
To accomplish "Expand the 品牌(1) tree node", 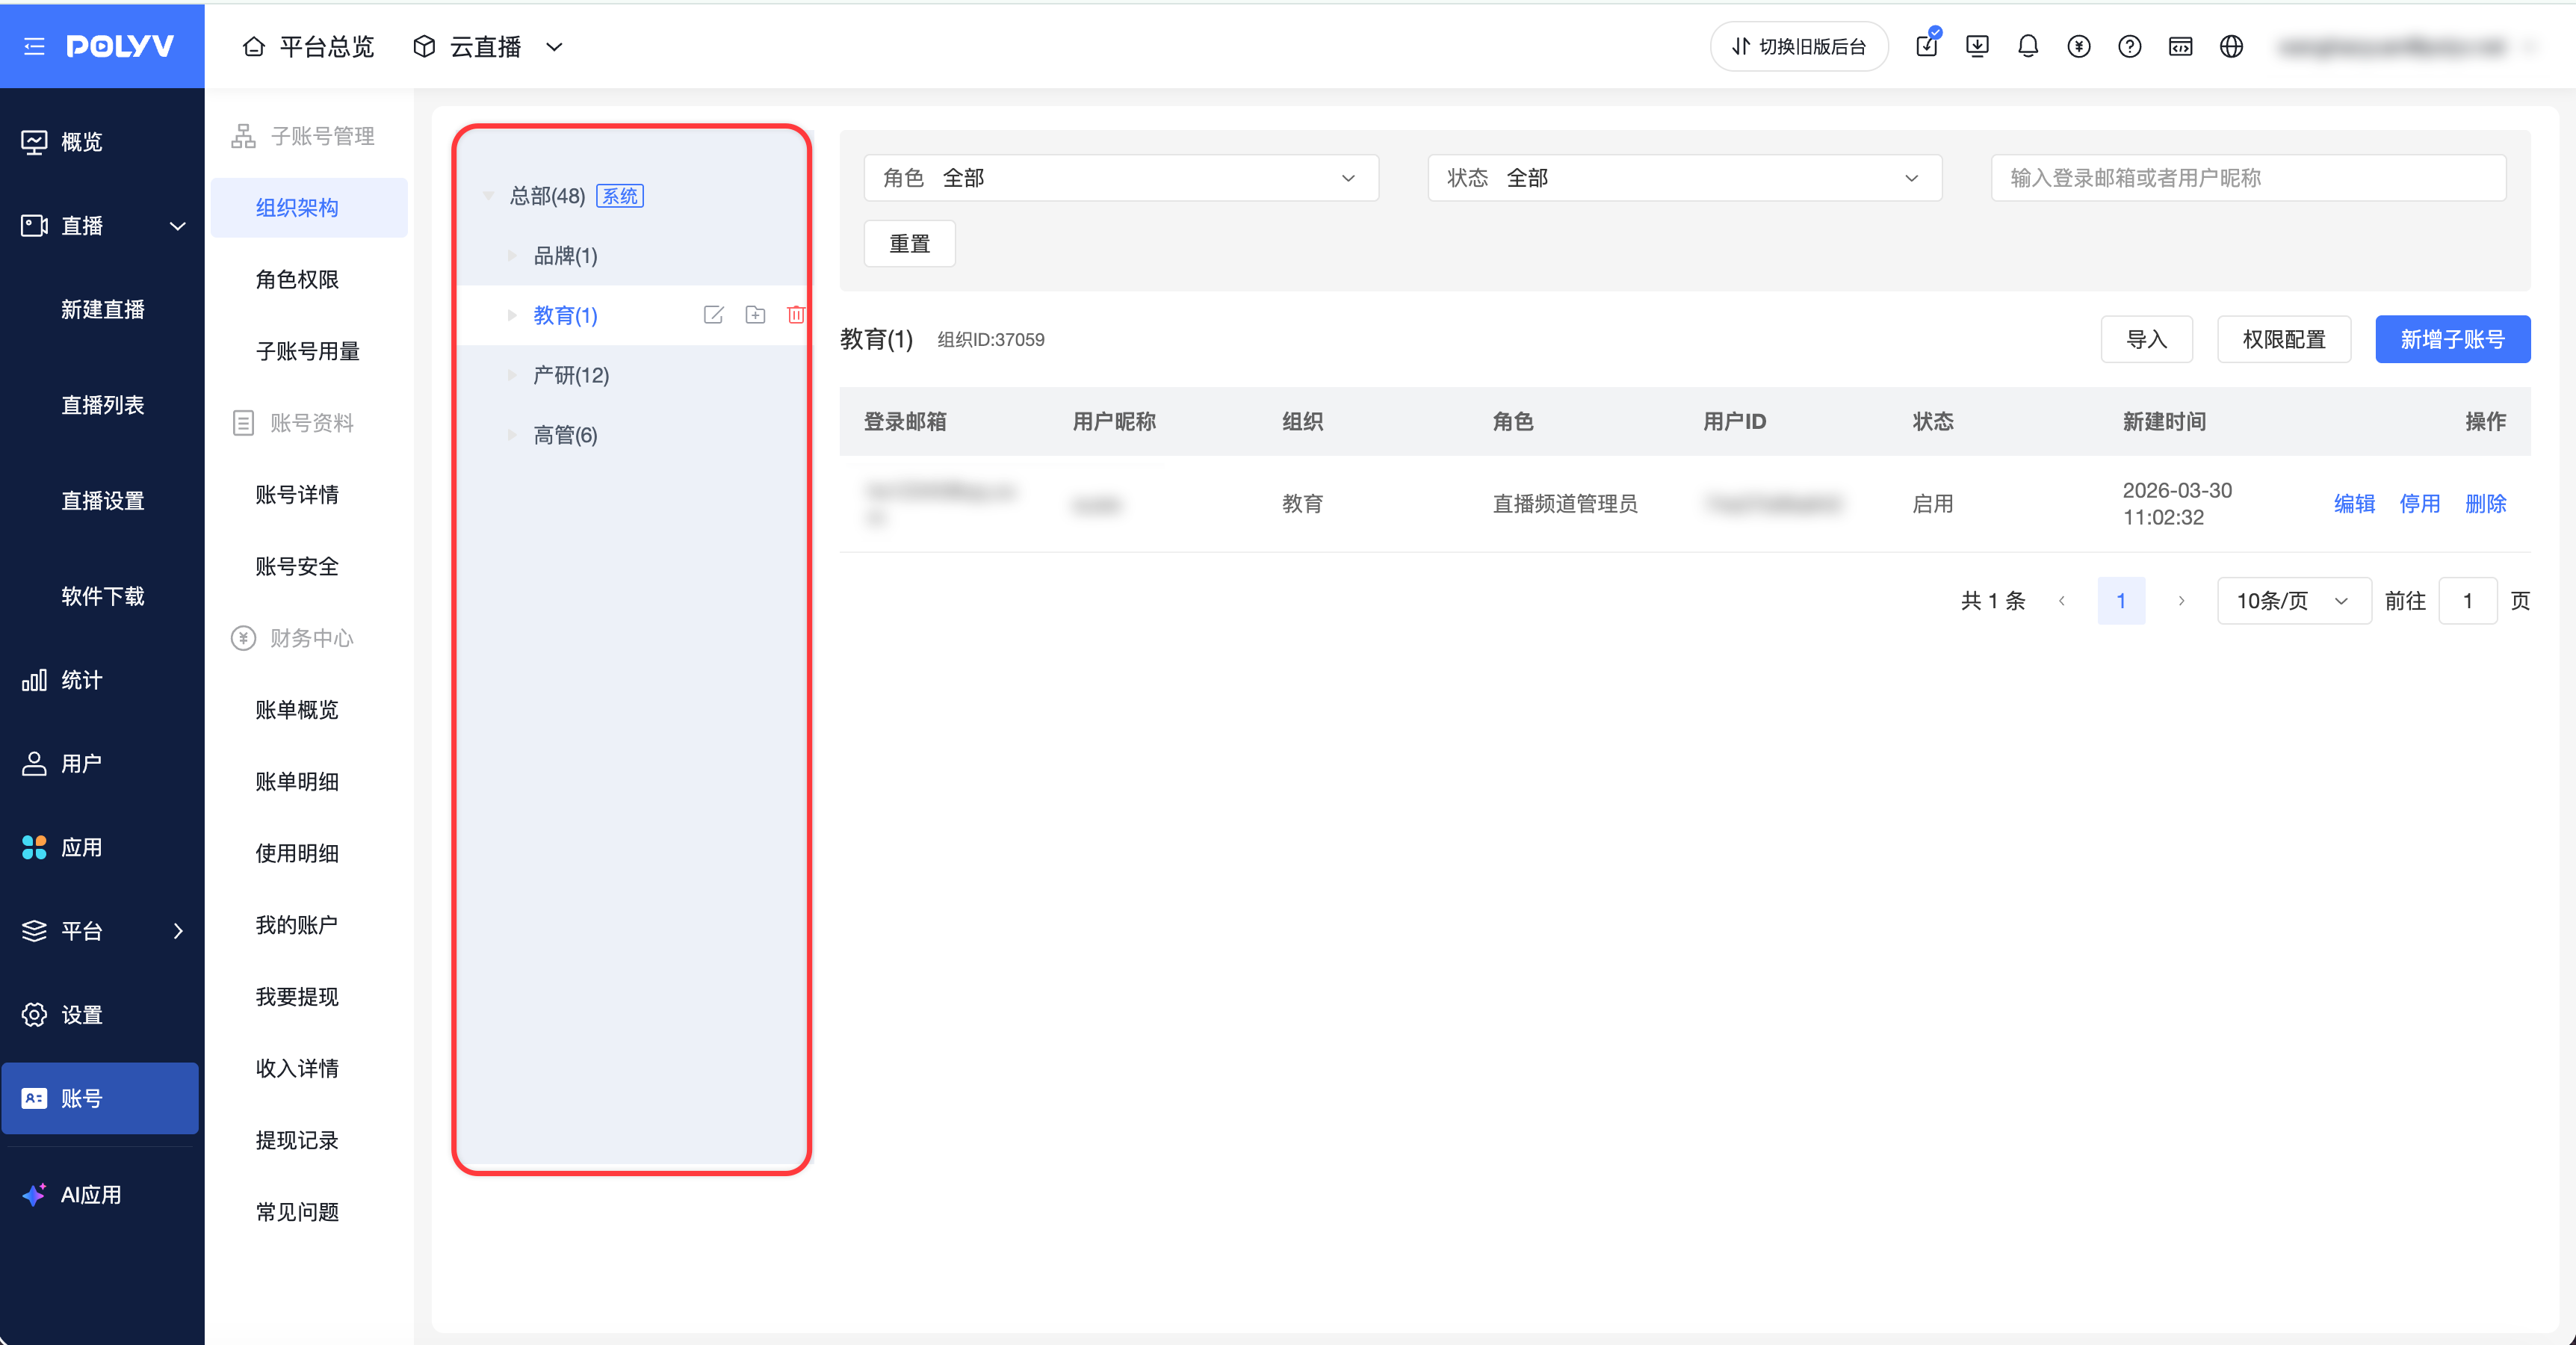I will pyautogui.click(x=512, y=256).
